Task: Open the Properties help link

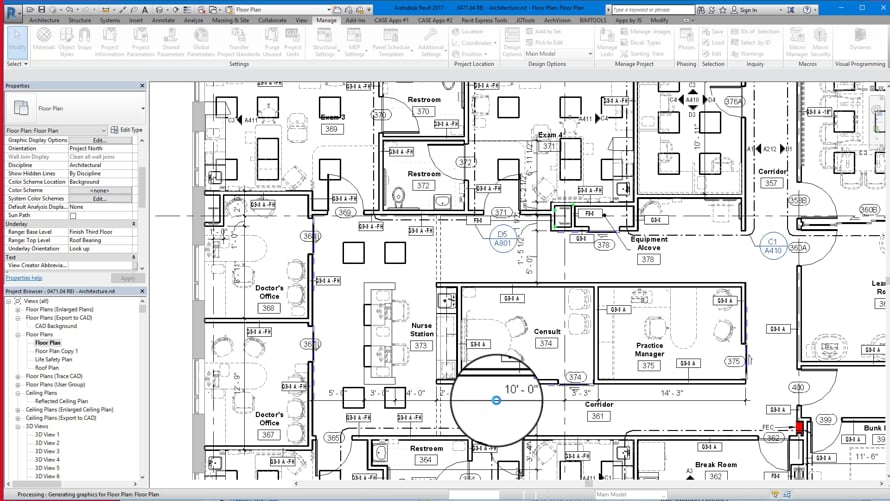Action: pos(24,278)
